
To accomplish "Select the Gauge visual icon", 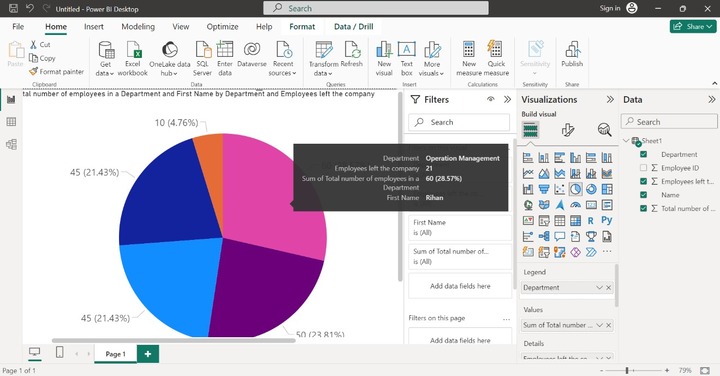I will 575,205.
